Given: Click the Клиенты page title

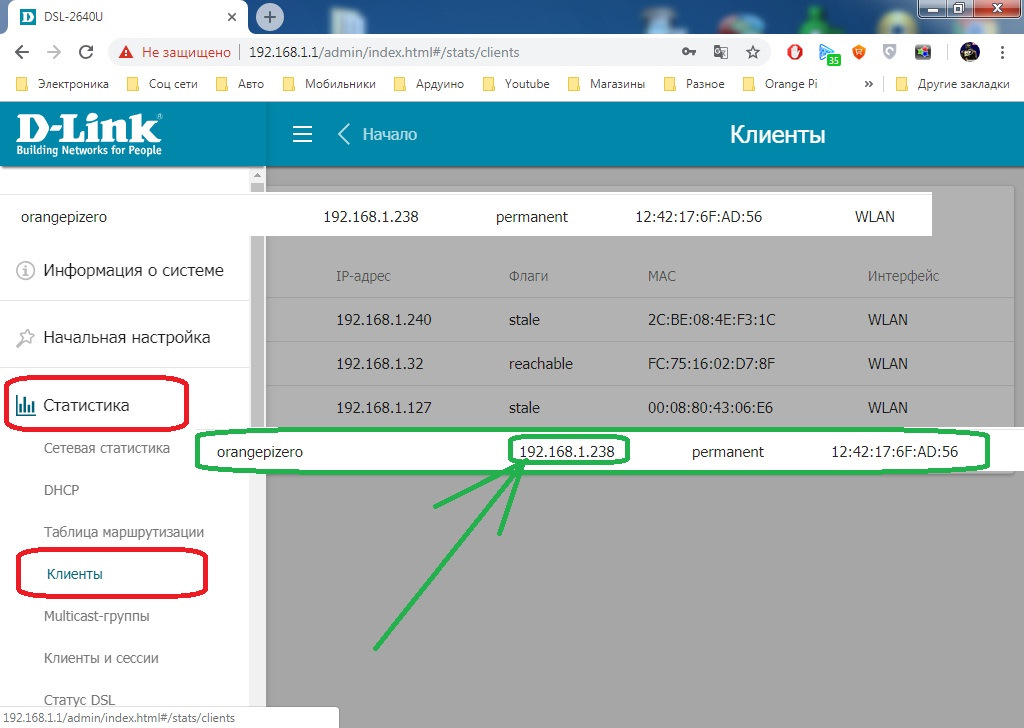Looking at the screenshot, I should [x=777, y=135].
